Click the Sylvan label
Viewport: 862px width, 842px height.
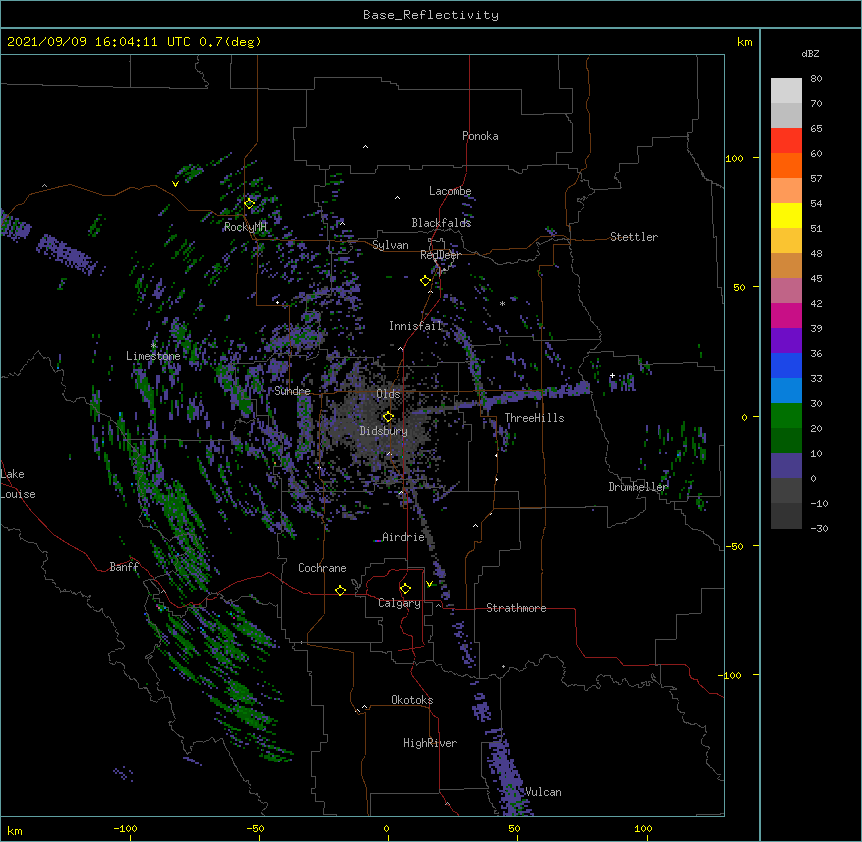390,245
